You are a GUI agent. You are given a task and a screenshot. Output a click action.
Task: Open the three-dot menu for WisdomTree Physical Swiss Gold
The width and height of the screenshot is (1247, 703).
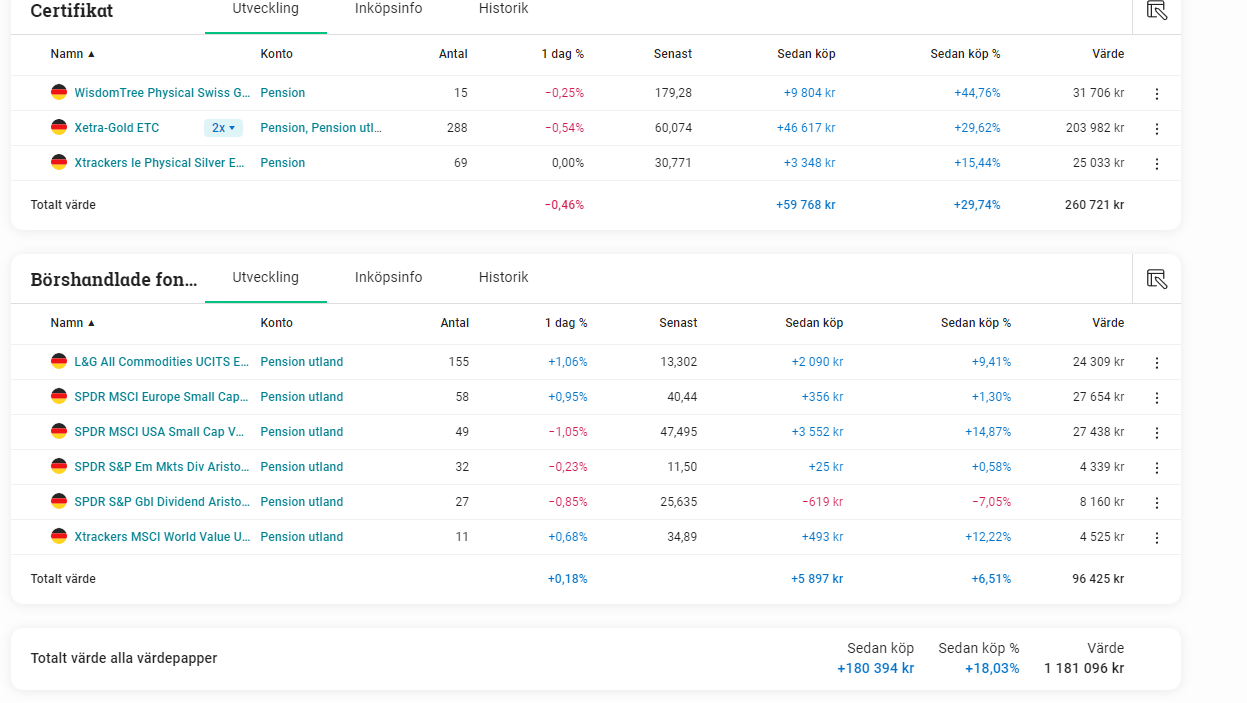[1157, 94]
